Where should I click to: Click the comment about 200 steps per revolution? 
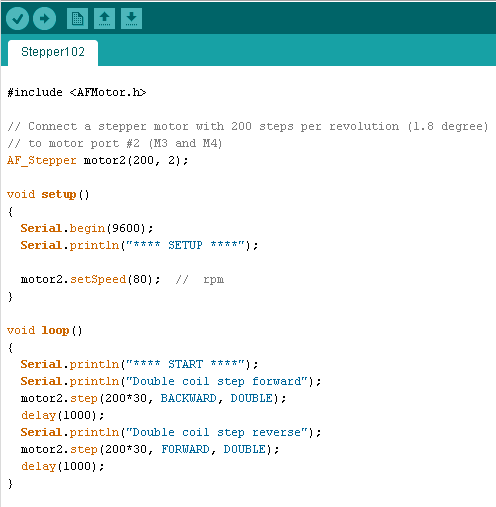point(248,127)
